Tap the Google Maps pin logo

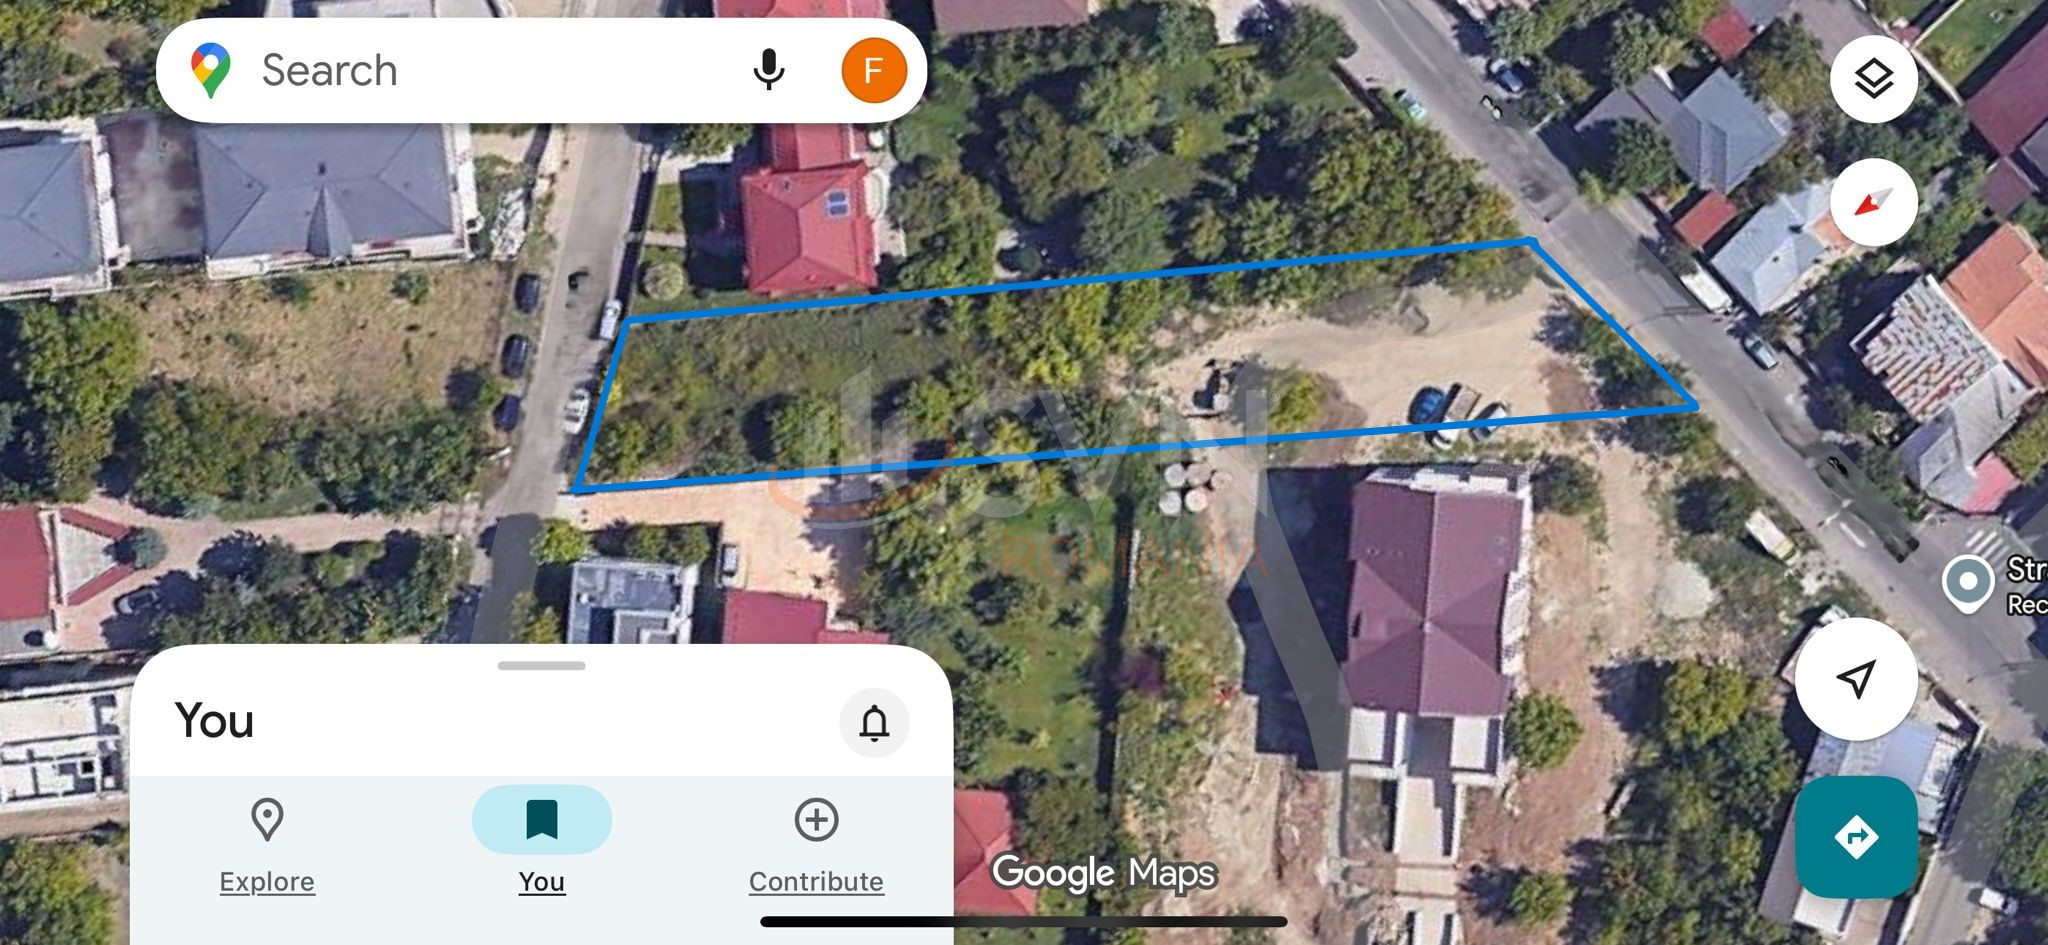point(211,70)
